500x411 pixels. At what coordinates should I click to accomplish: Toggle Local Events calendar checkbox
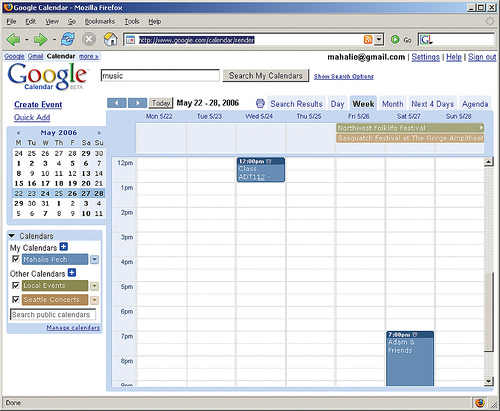point(16,285)
